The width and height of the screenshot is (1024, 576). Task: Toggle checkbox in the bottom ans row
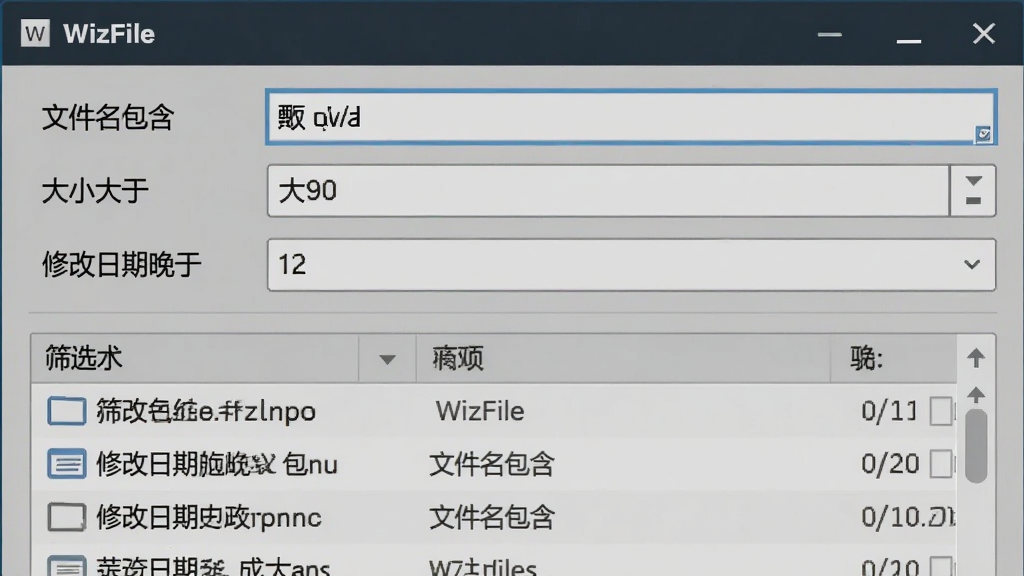940,566
